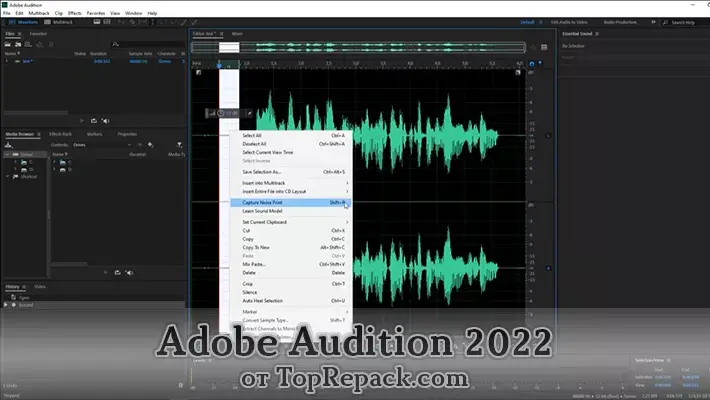Switch to the Markers tab

point(94,134)
